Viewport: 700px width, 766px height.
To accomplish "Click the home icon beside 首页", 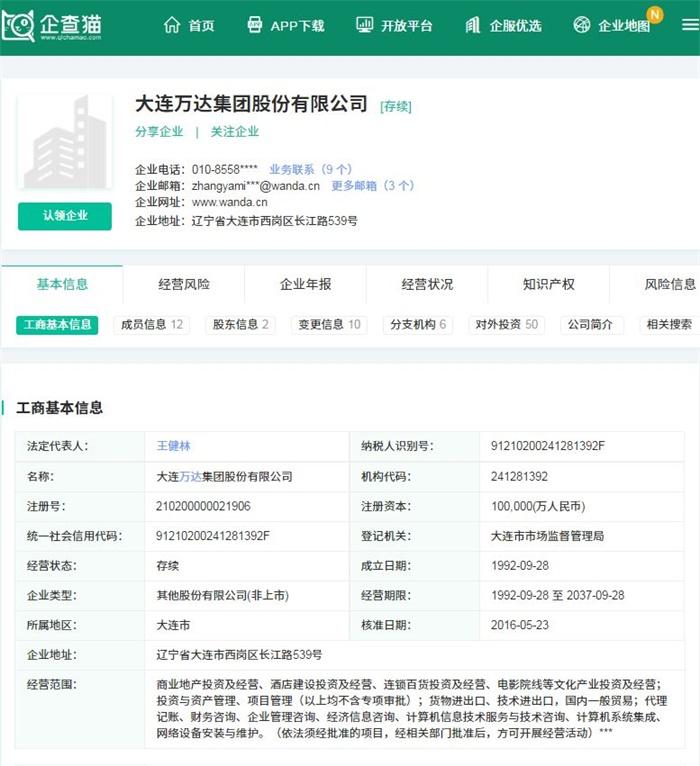I will click(x=172, y=24).
